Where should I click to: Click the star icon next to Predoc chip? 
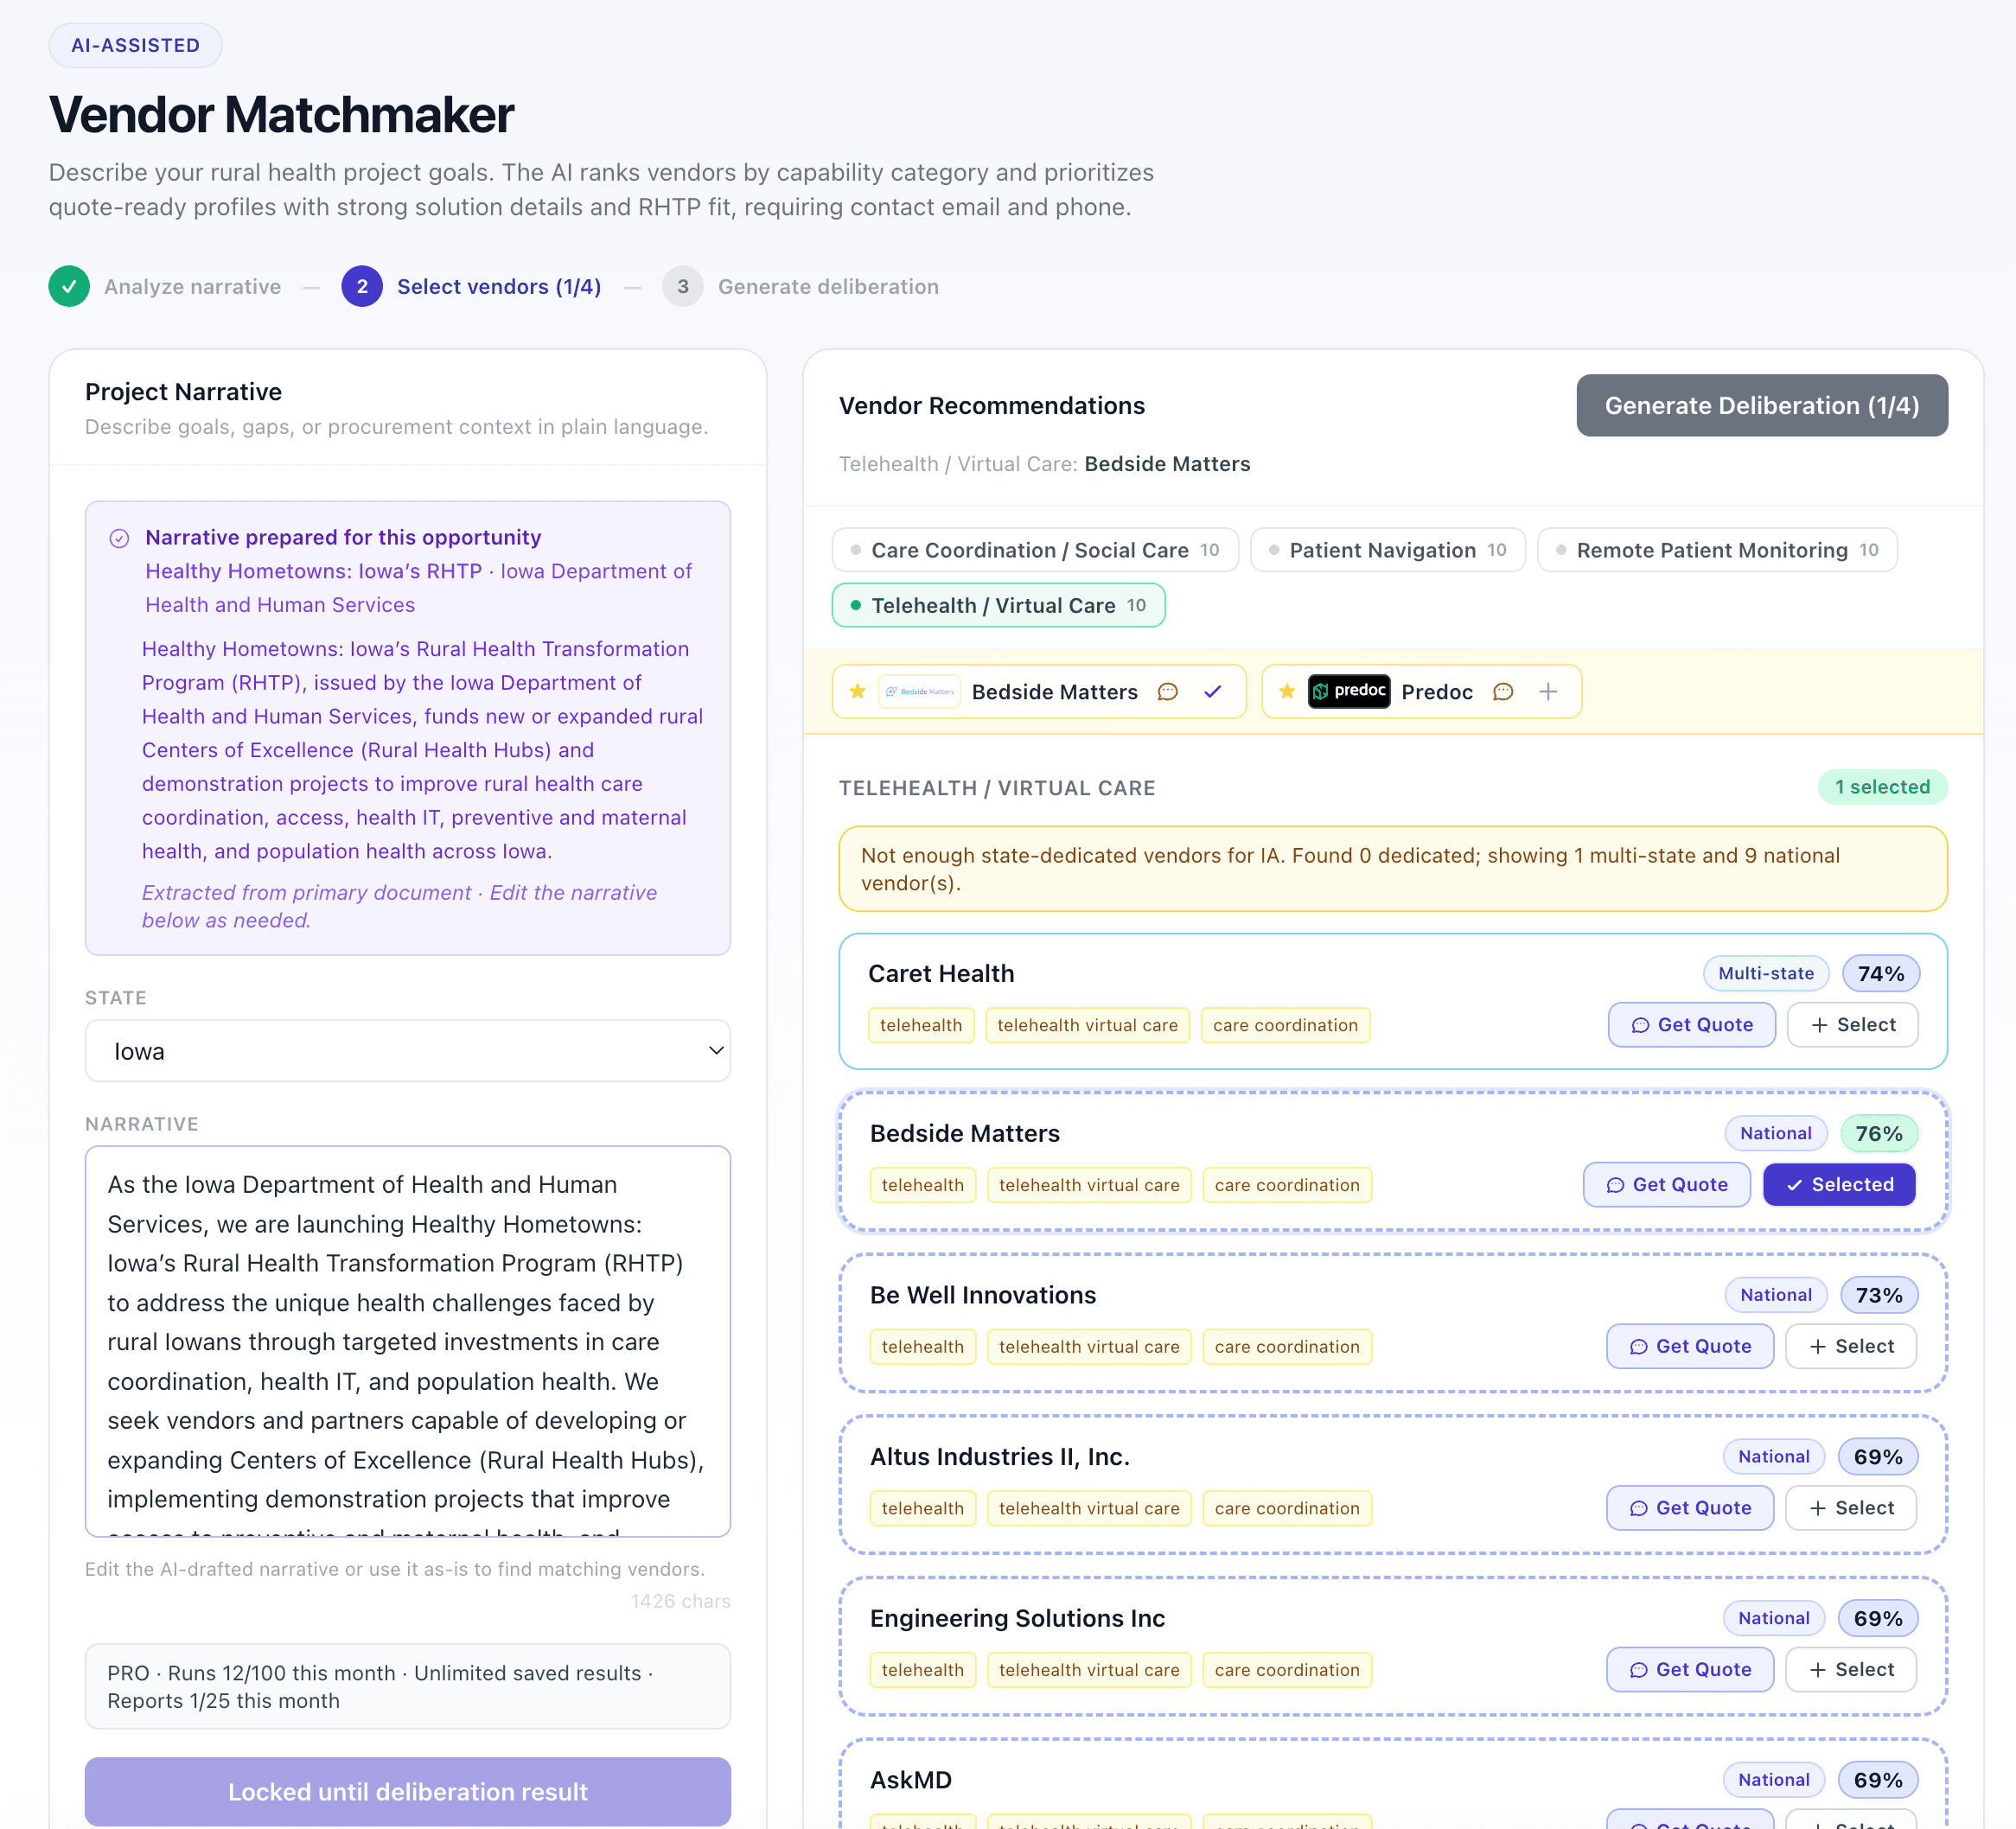point(1287,691)
